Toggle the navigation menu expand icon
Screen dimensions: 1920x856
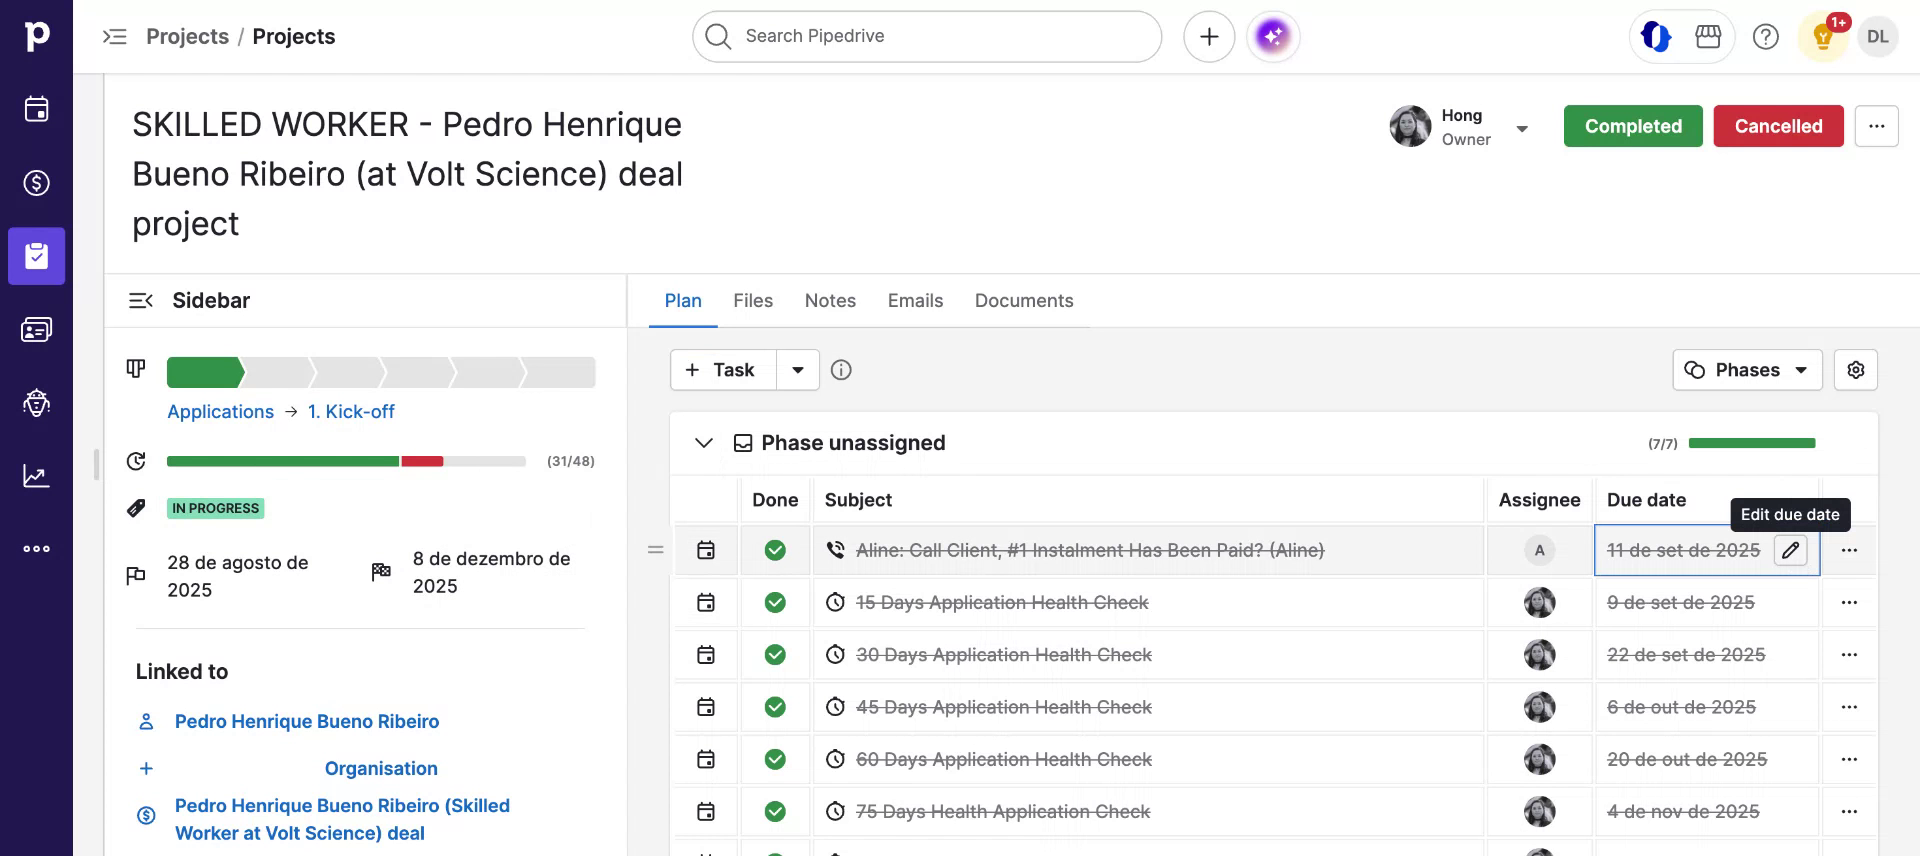pyautogui.click(x=115, y=37)
